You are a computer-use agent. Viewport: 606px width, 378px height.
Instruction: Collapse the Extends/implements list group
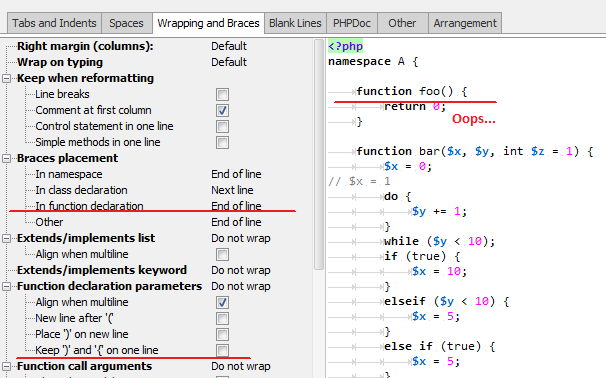pyautogui.click(x=6, y=238)
